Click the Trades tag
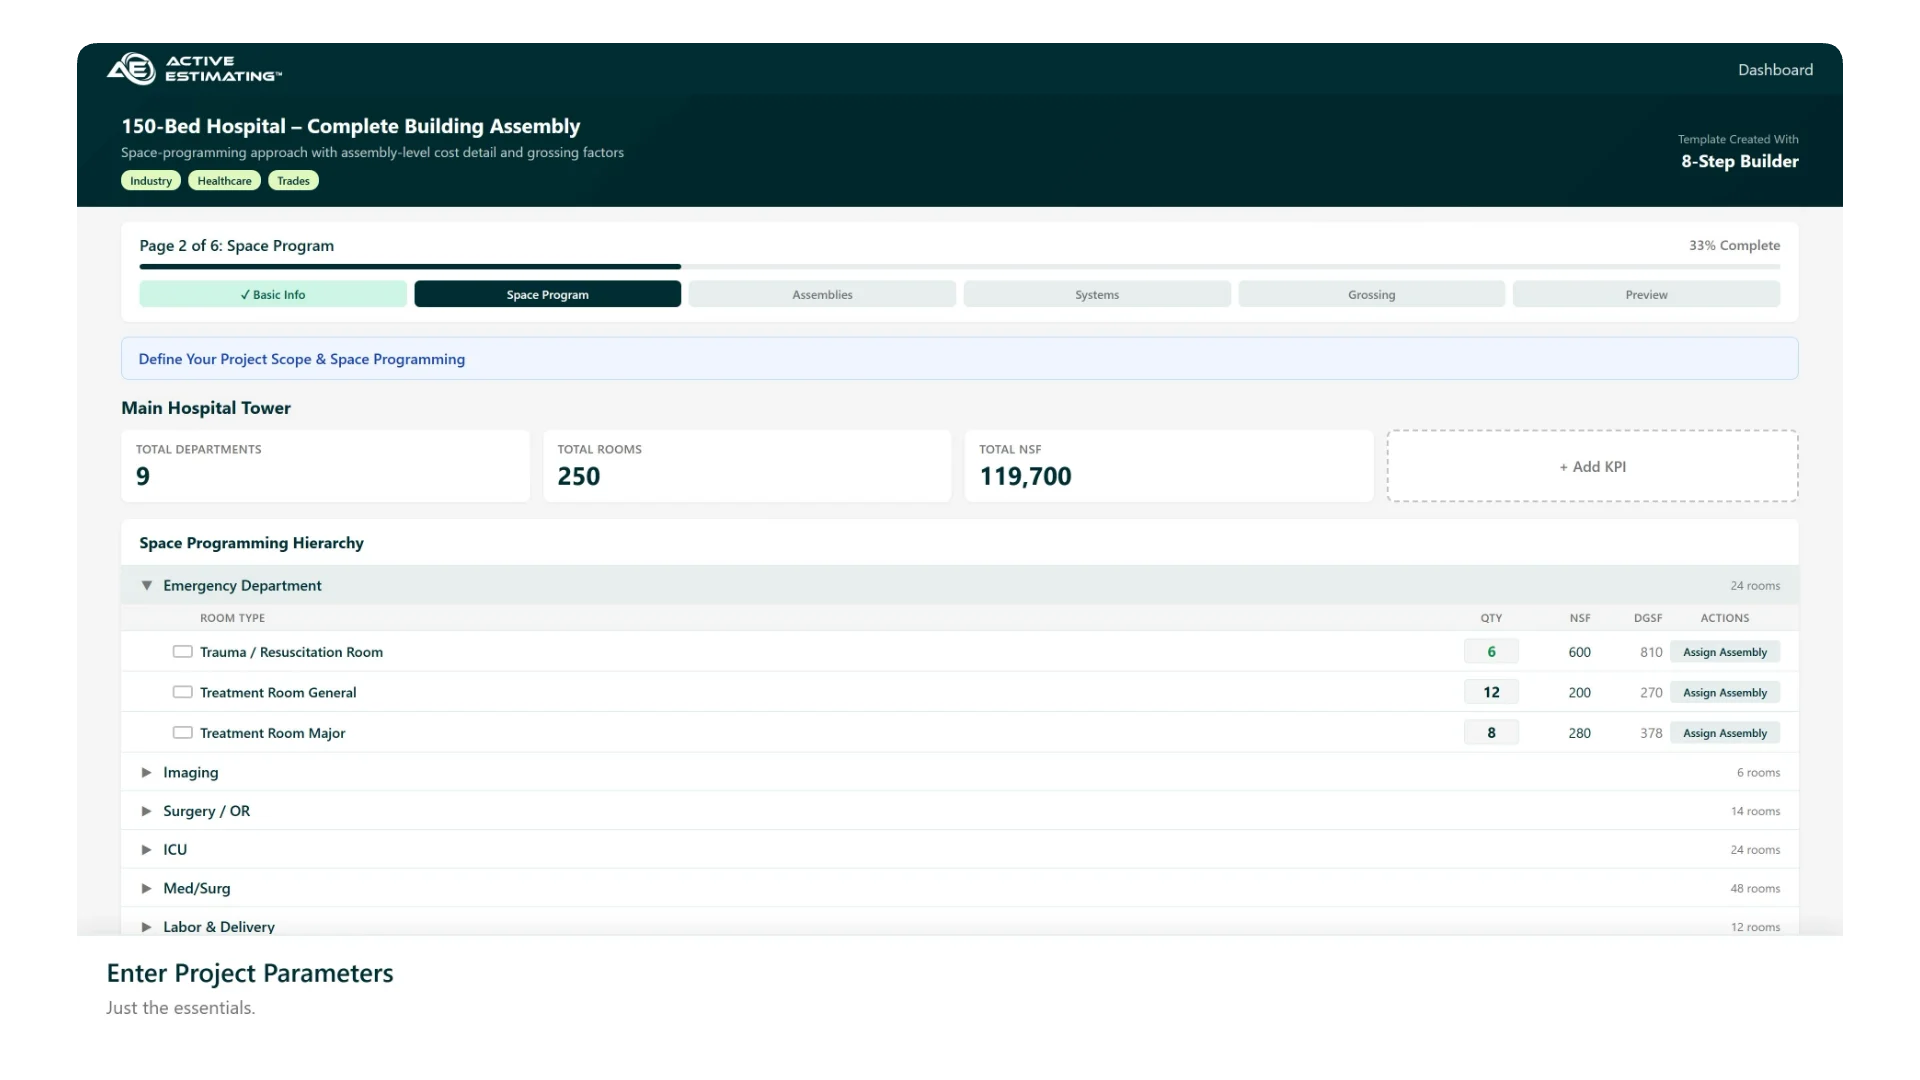Viewport: 1920px width, 1080px height. pyautogui.click(x=293, y=181)
